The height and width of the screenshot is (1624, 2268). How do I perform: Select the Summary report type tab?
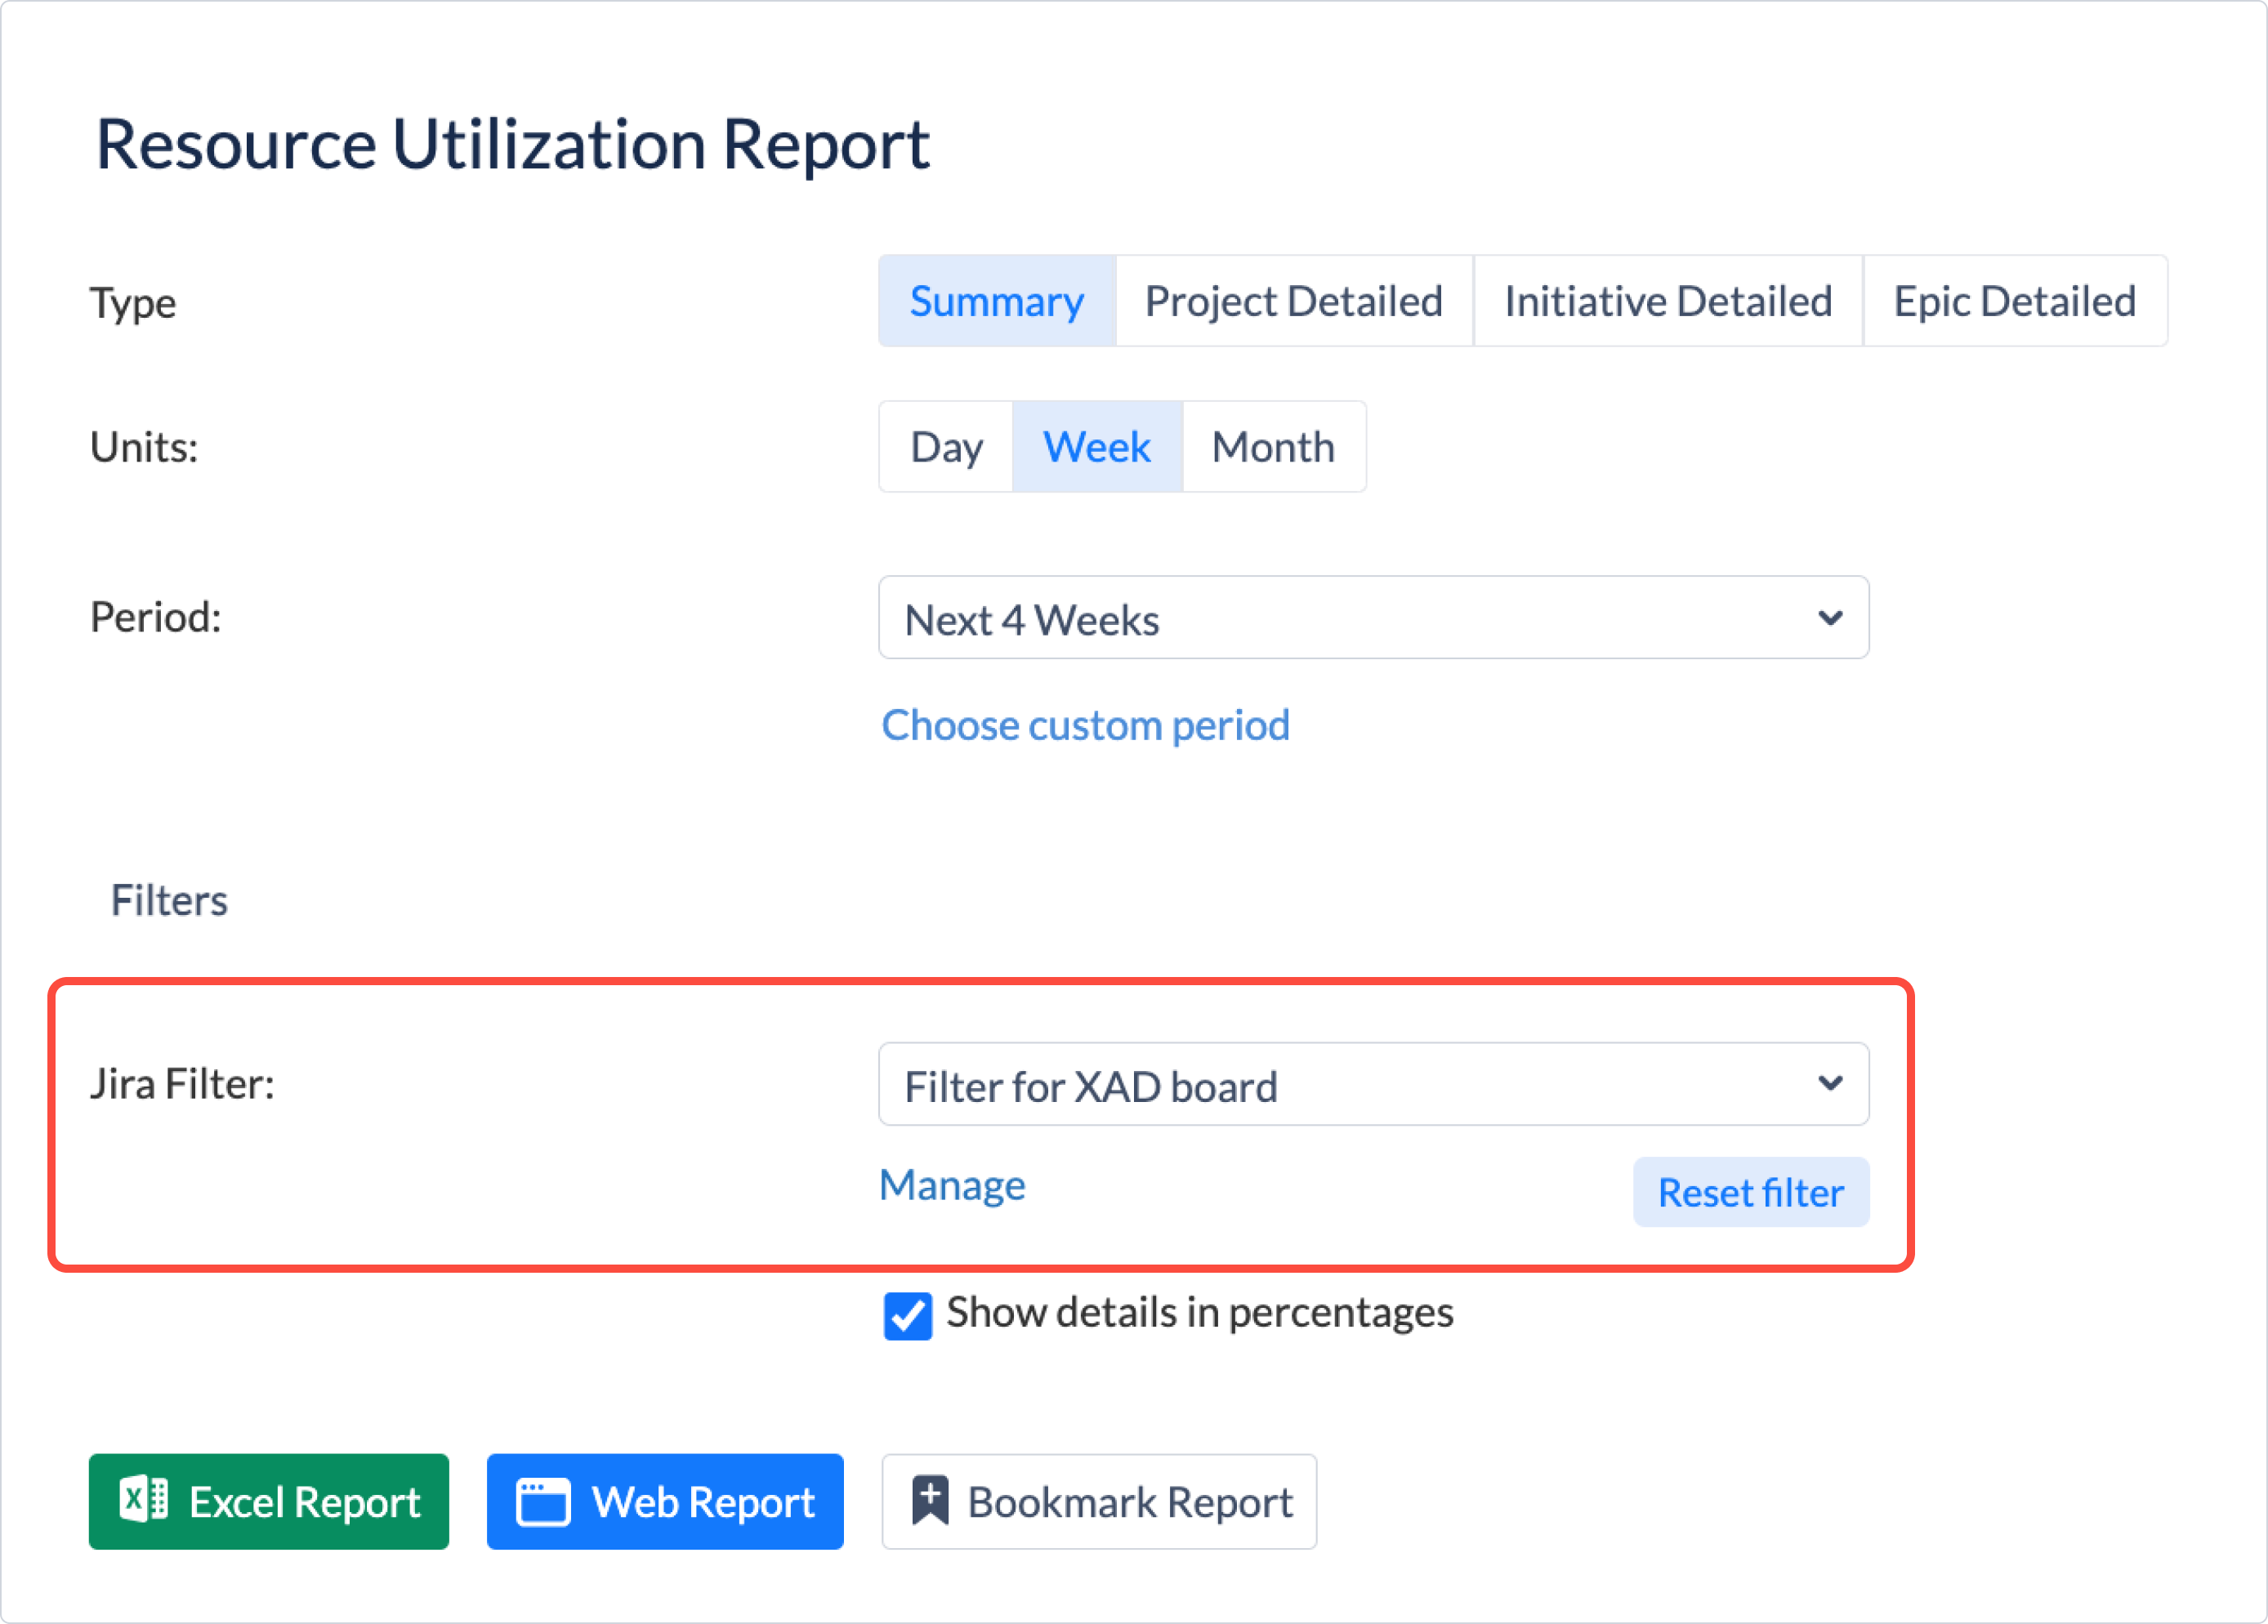(x=996, y=301)
